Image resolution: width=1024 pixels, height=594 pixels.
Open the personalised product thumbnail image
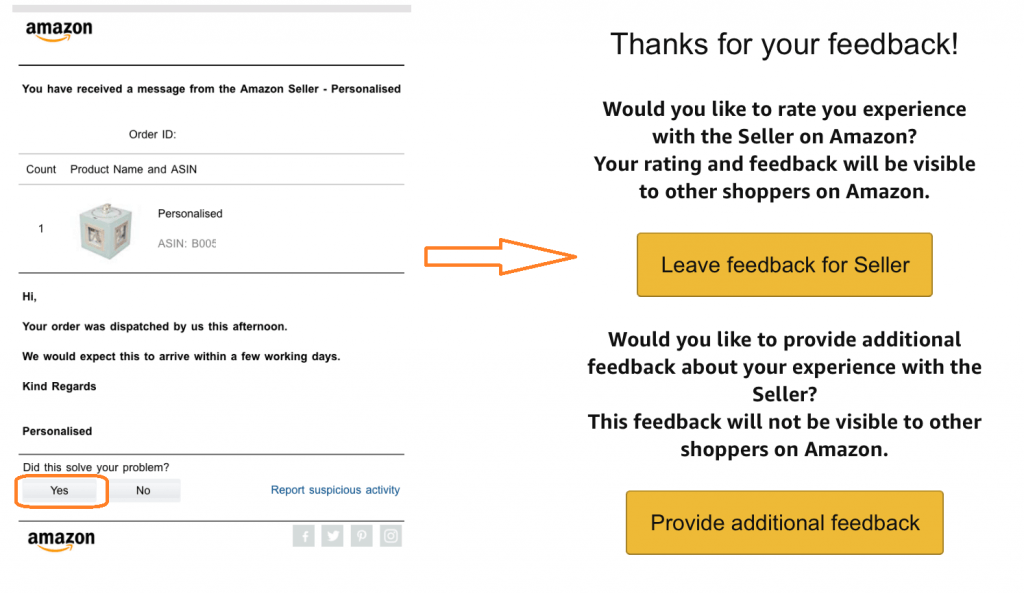tap(107, 229)
